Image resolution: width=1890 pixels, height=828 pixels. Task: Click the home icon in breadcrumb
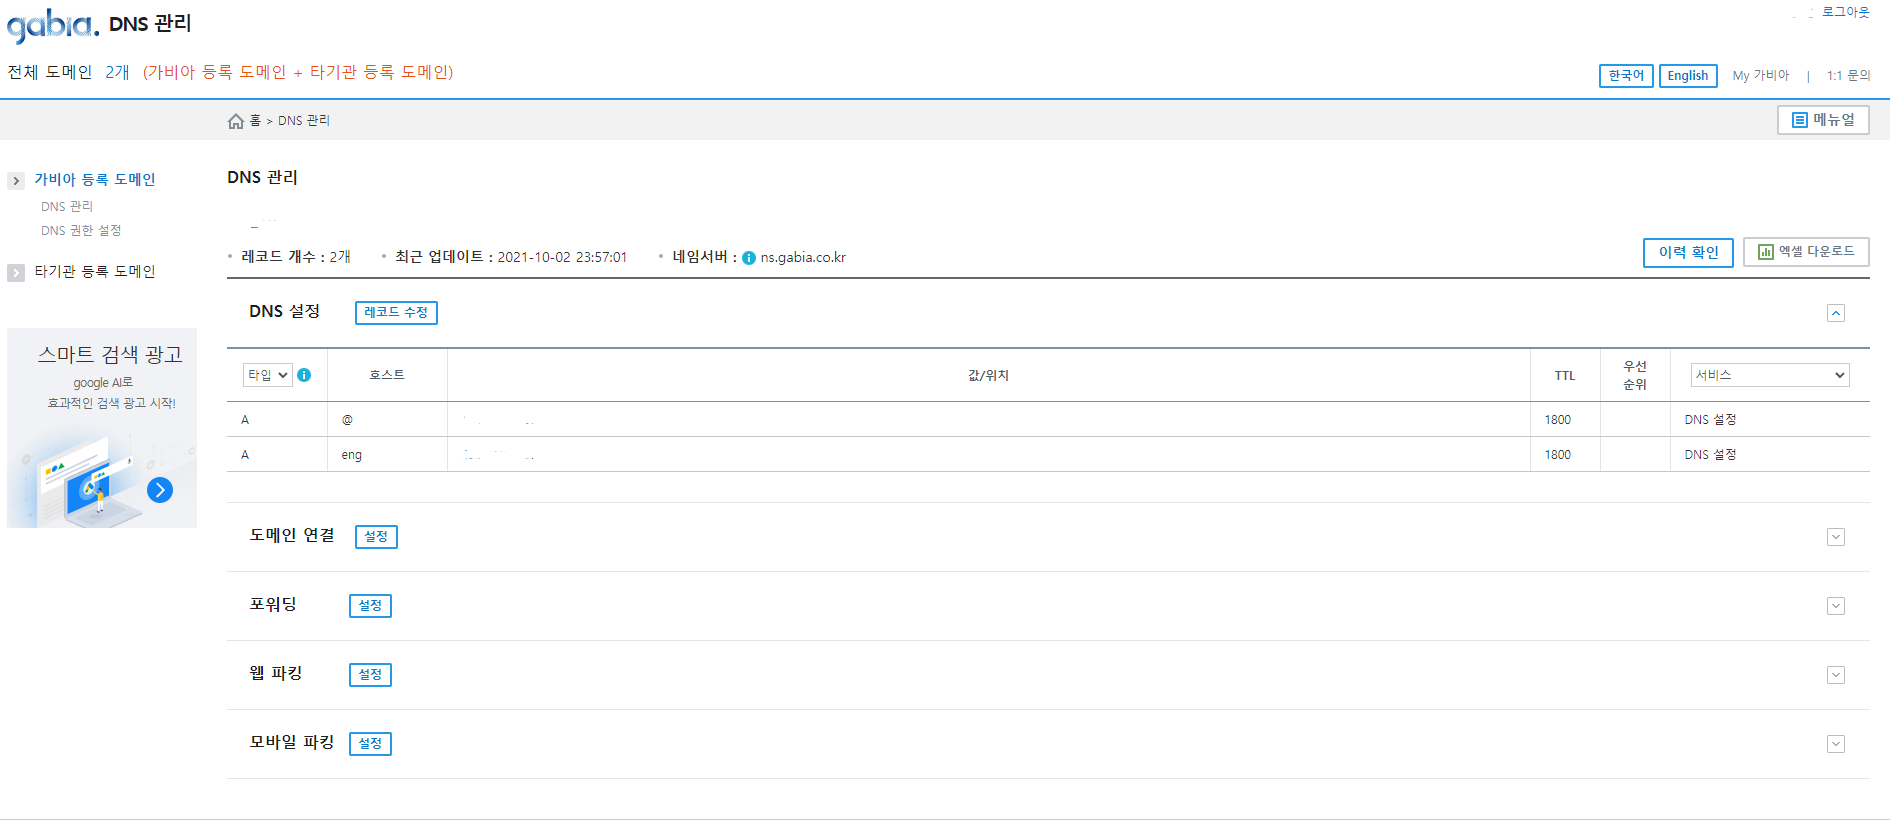(x=236, y=121)
